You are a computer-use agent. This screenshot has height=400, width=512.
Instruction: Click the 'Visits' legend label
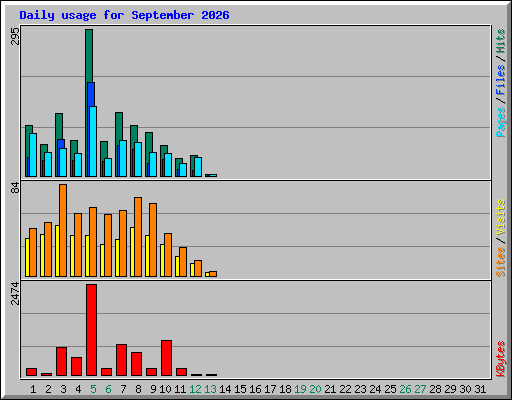[500, 217]
